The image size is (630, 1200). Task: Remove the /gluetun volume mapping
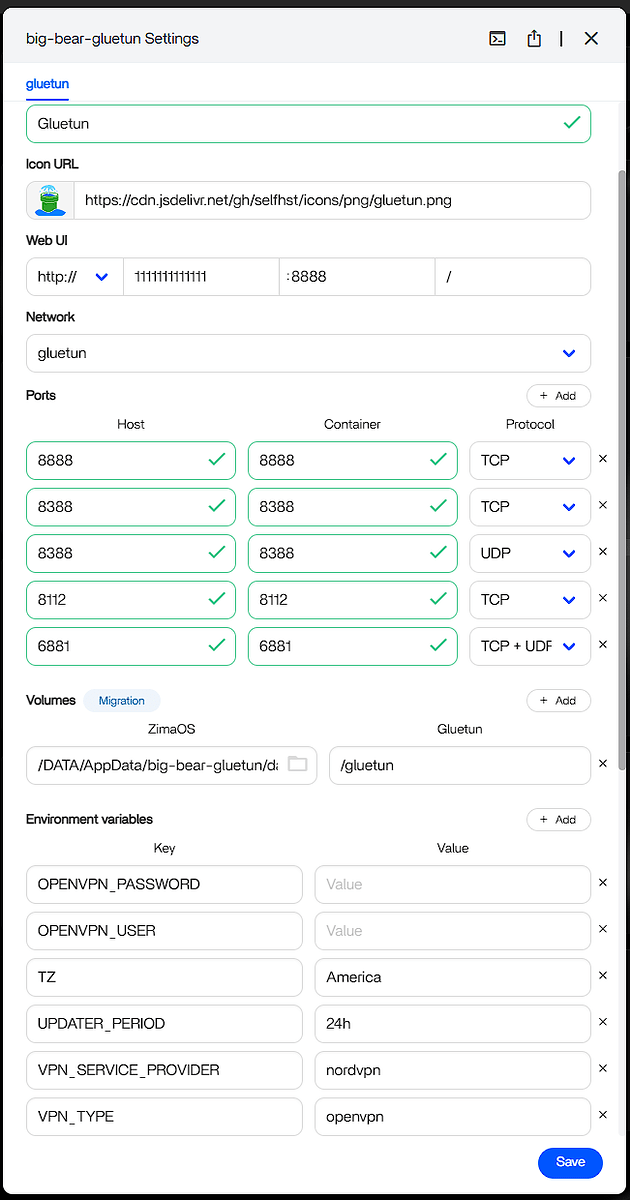[602, 764]
